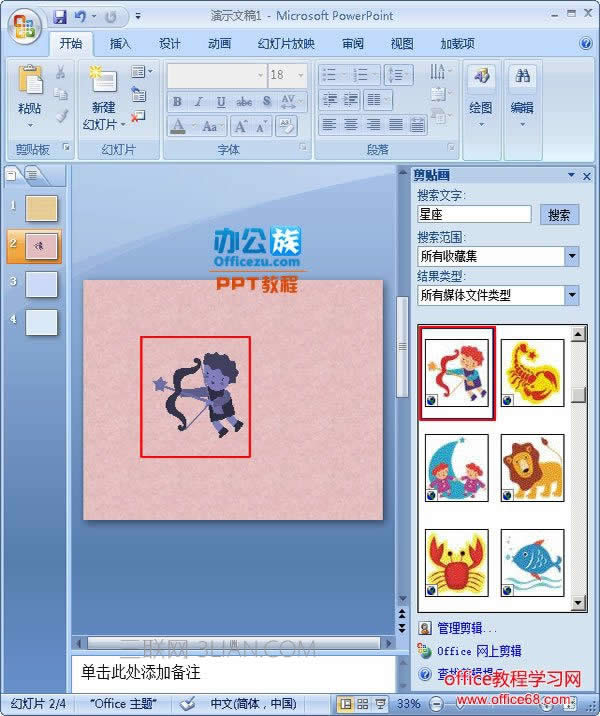Align text to the left
The image size is (600, 716).
point(328,125)
